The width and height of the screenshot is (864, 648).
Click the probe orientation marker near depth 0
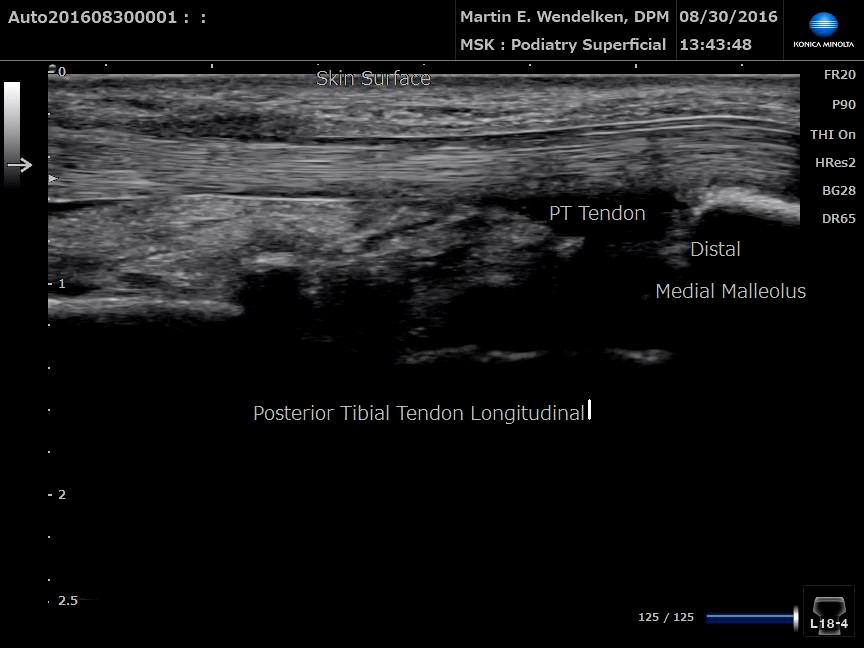point(53,68)
